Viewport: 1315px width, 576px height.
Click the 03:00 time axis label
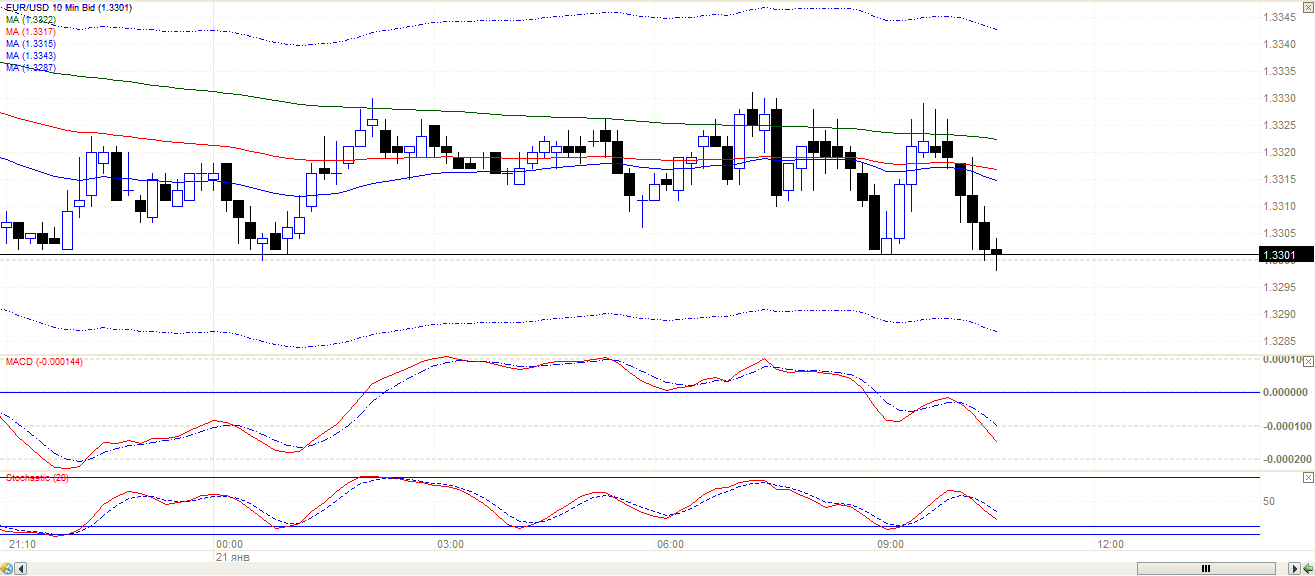(x=450, y=545)
